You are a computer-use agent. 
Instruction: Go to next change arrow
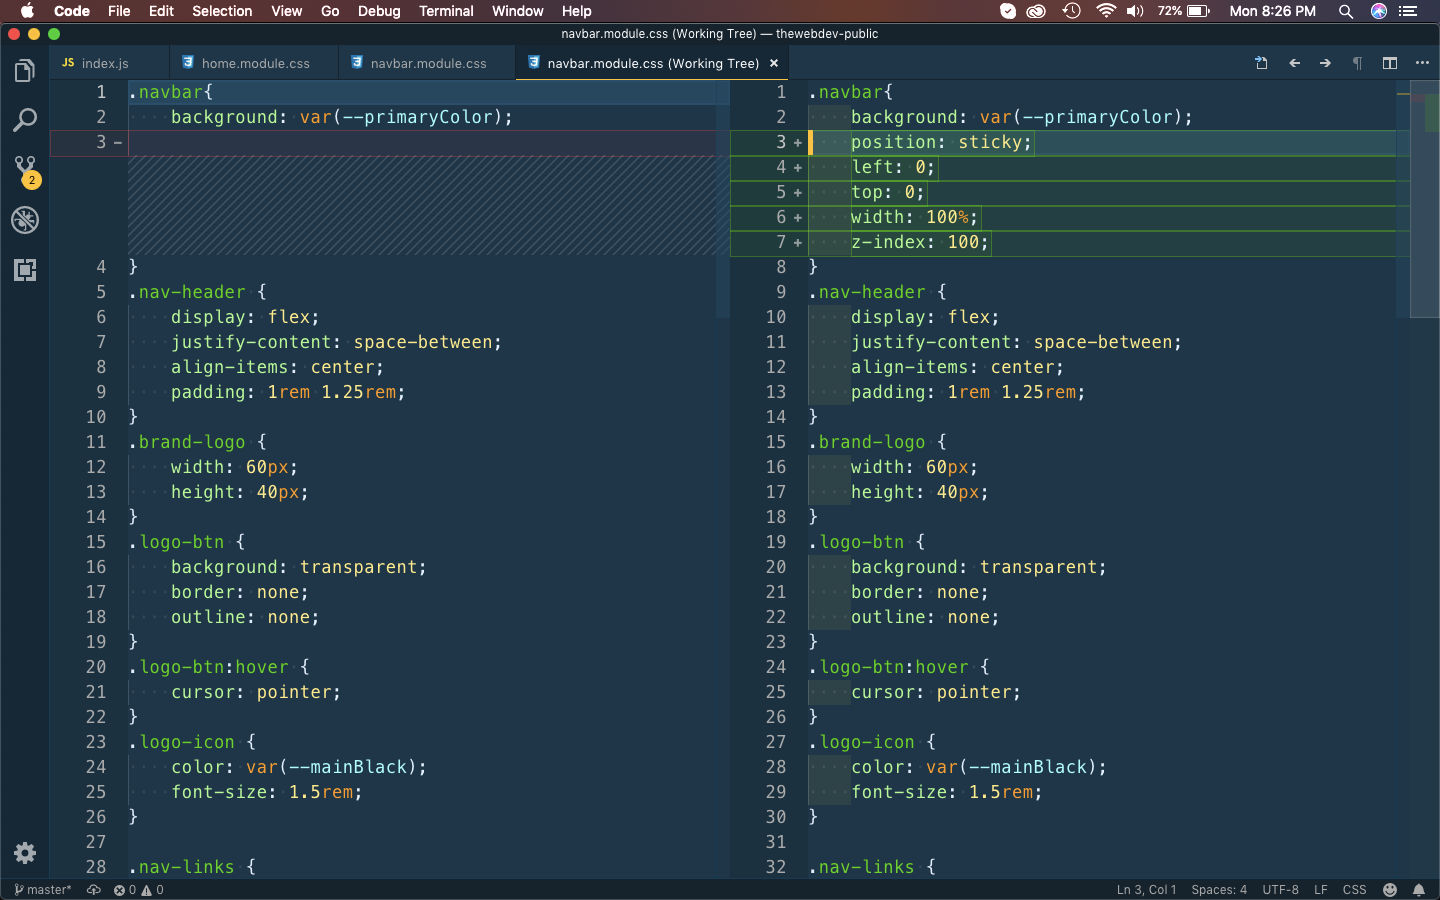[x=1325, y=63]
